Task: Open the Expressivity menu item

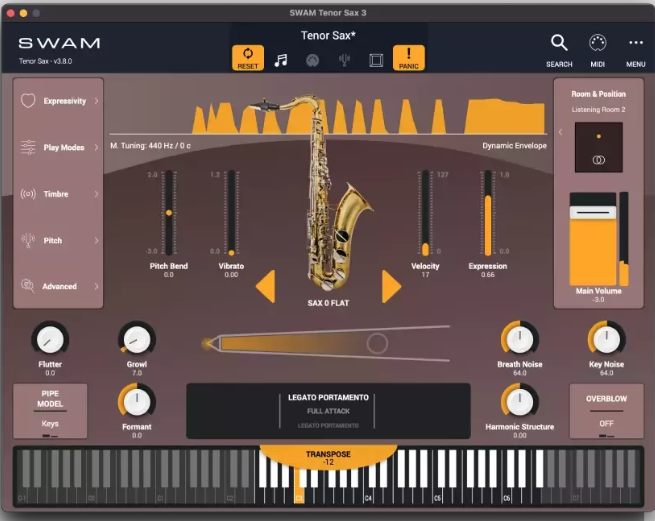Action: (x=58, y=101)
